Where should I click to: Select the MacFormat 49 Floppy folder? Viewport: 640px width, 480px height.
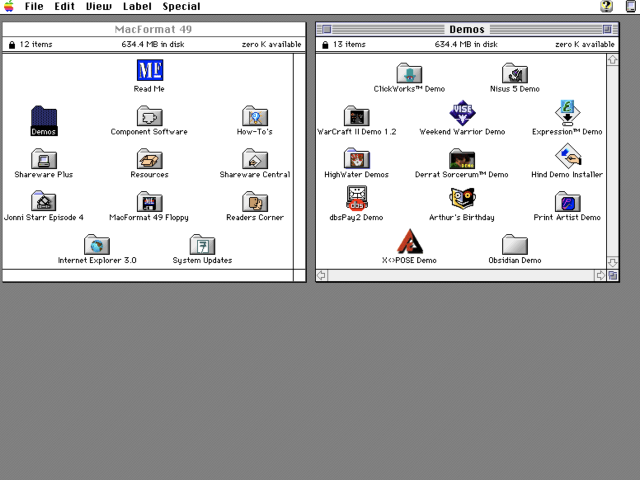pos(149,202)
